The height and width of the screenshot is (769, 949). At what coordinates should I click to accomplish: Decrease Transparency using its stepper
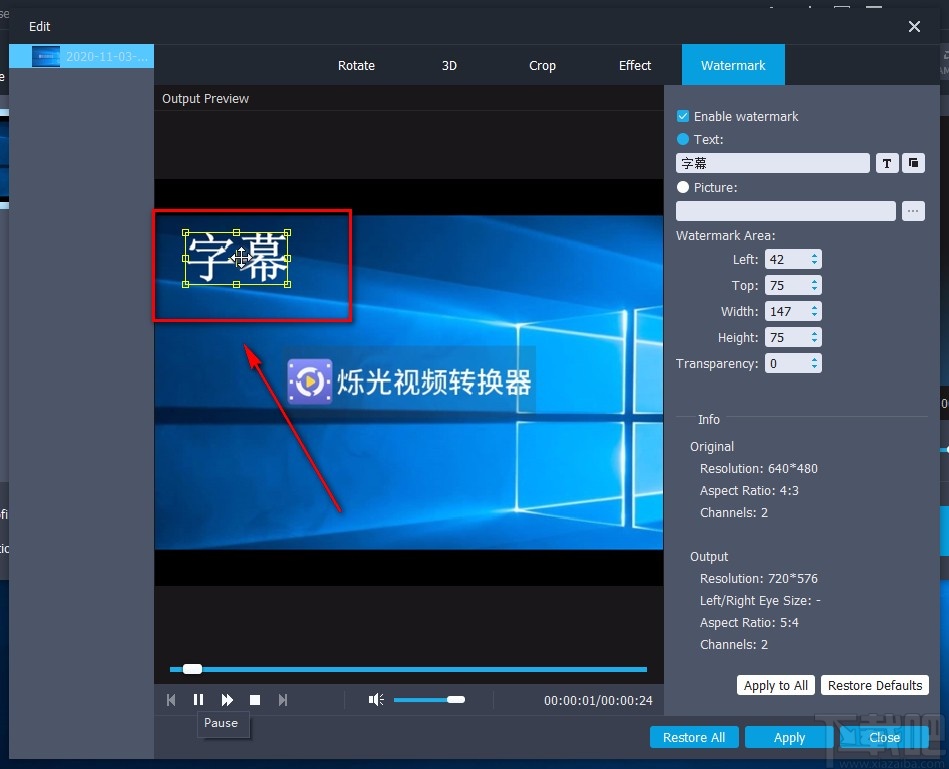[x=813, y=368]
